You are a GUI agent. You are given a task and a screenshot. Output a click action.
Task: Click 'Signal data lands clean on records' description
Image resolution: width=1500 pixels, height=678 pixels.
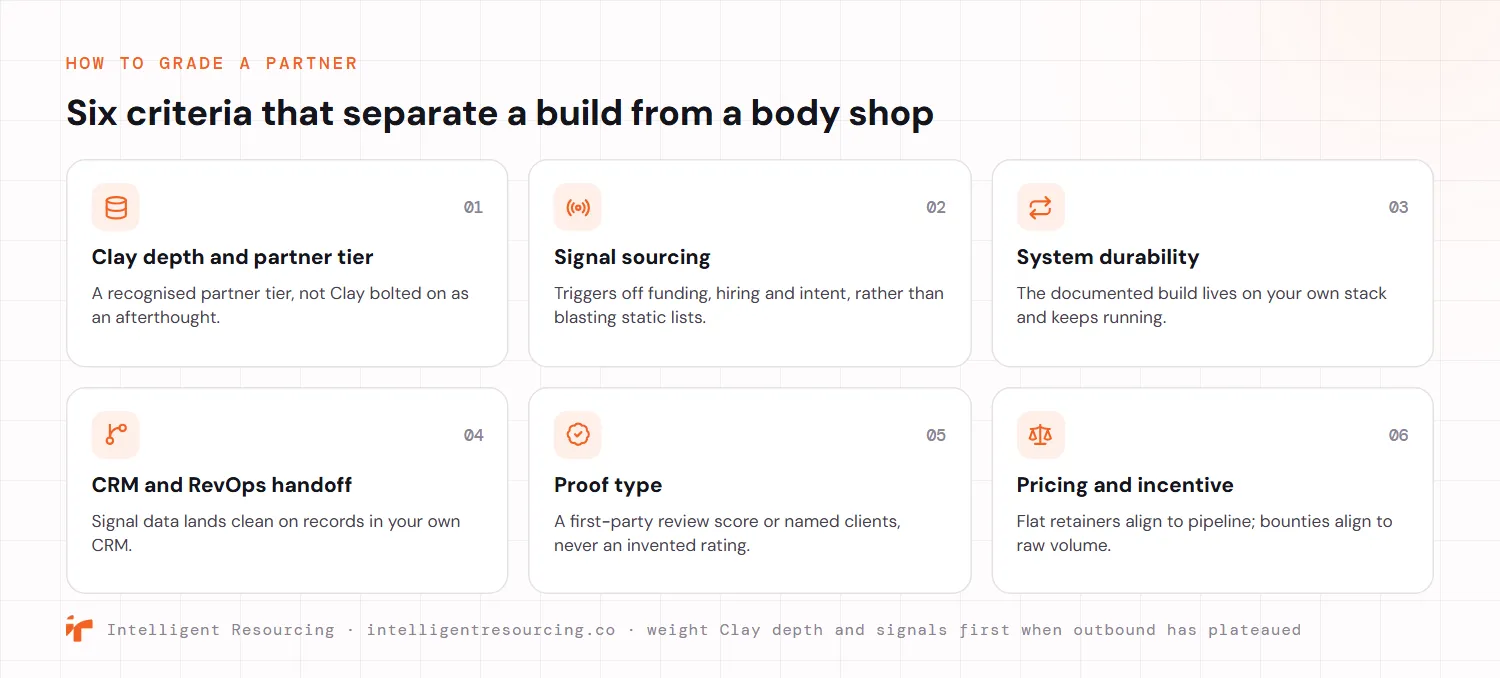(x=276, y=533)
